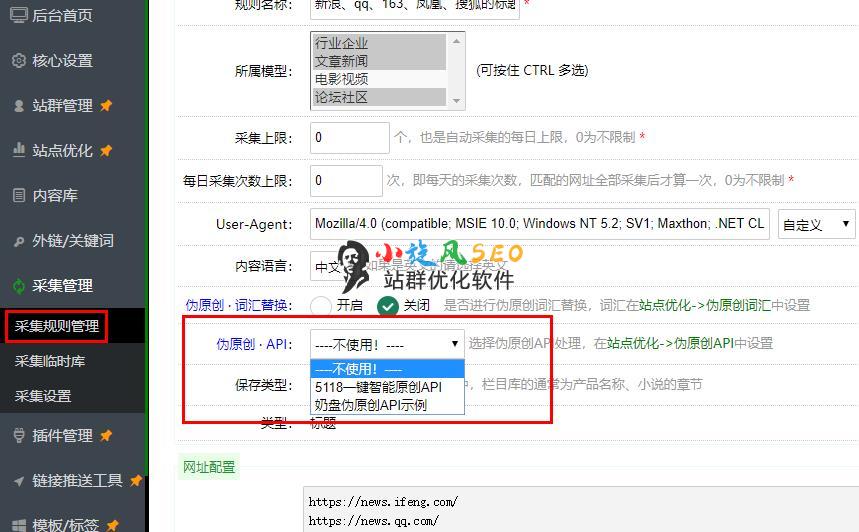Open the 伪原创 API dropdown
Screen dimensions: 859x532
tap(387, 344)
